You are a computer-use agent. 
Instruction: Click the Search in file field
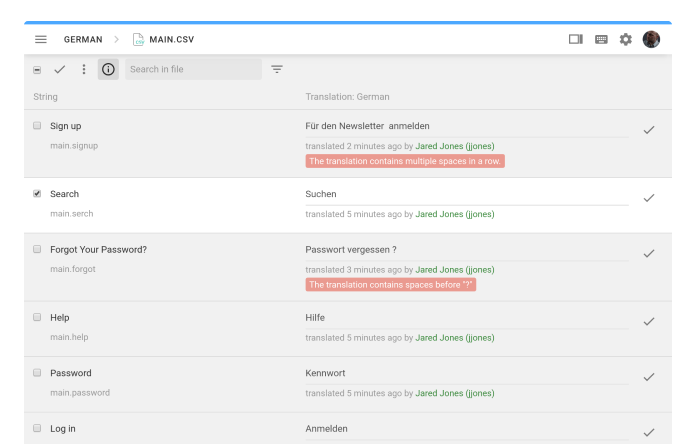click(193, 69)
